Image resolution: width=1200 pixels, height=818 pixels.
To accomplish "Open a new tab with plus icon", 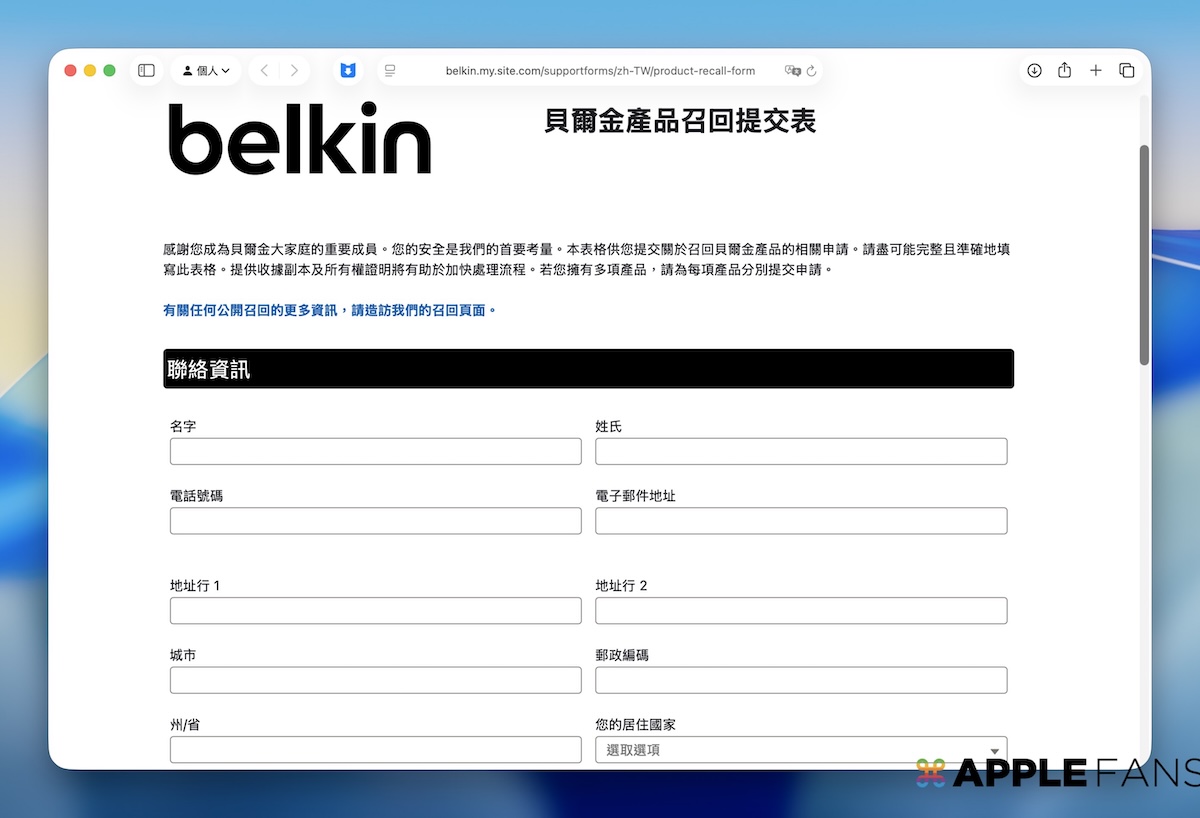I will coord(1096,71).
